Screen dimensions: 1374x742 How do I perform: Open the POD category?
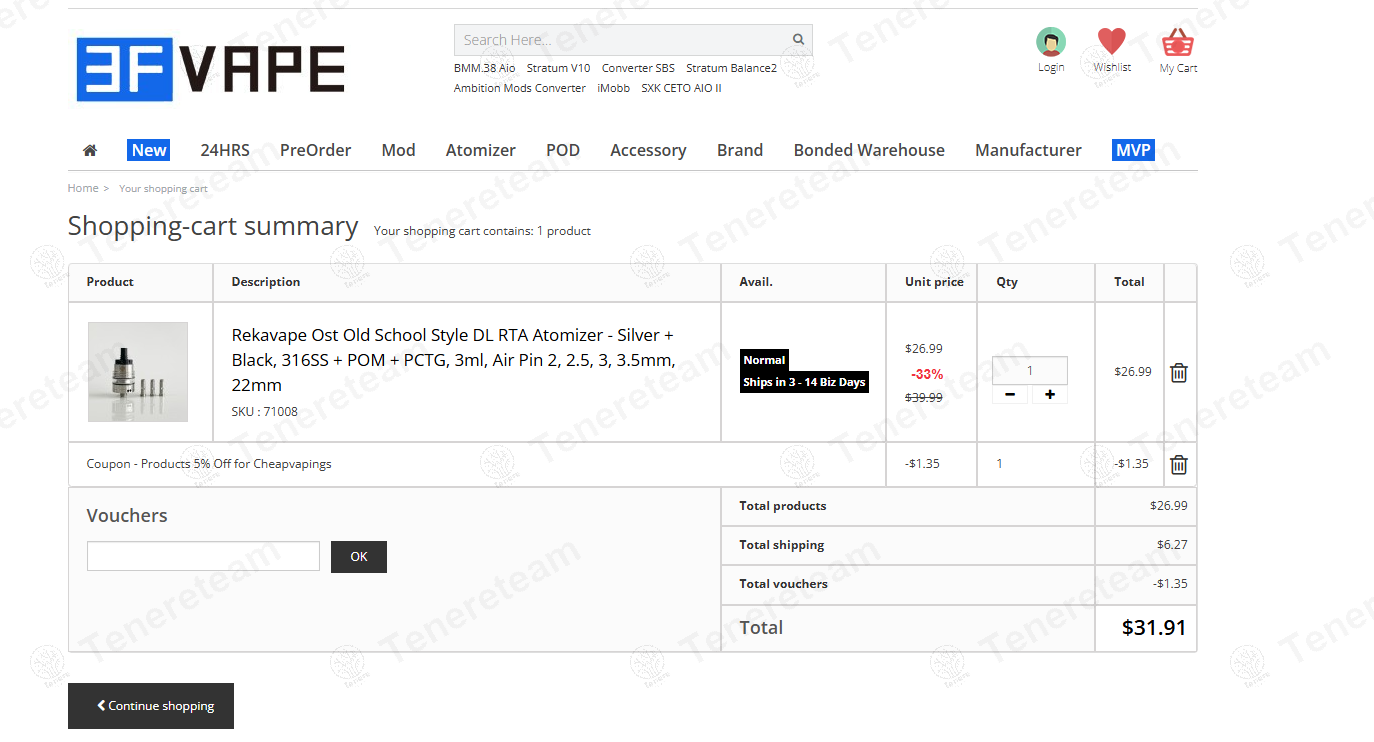(563, 150)
